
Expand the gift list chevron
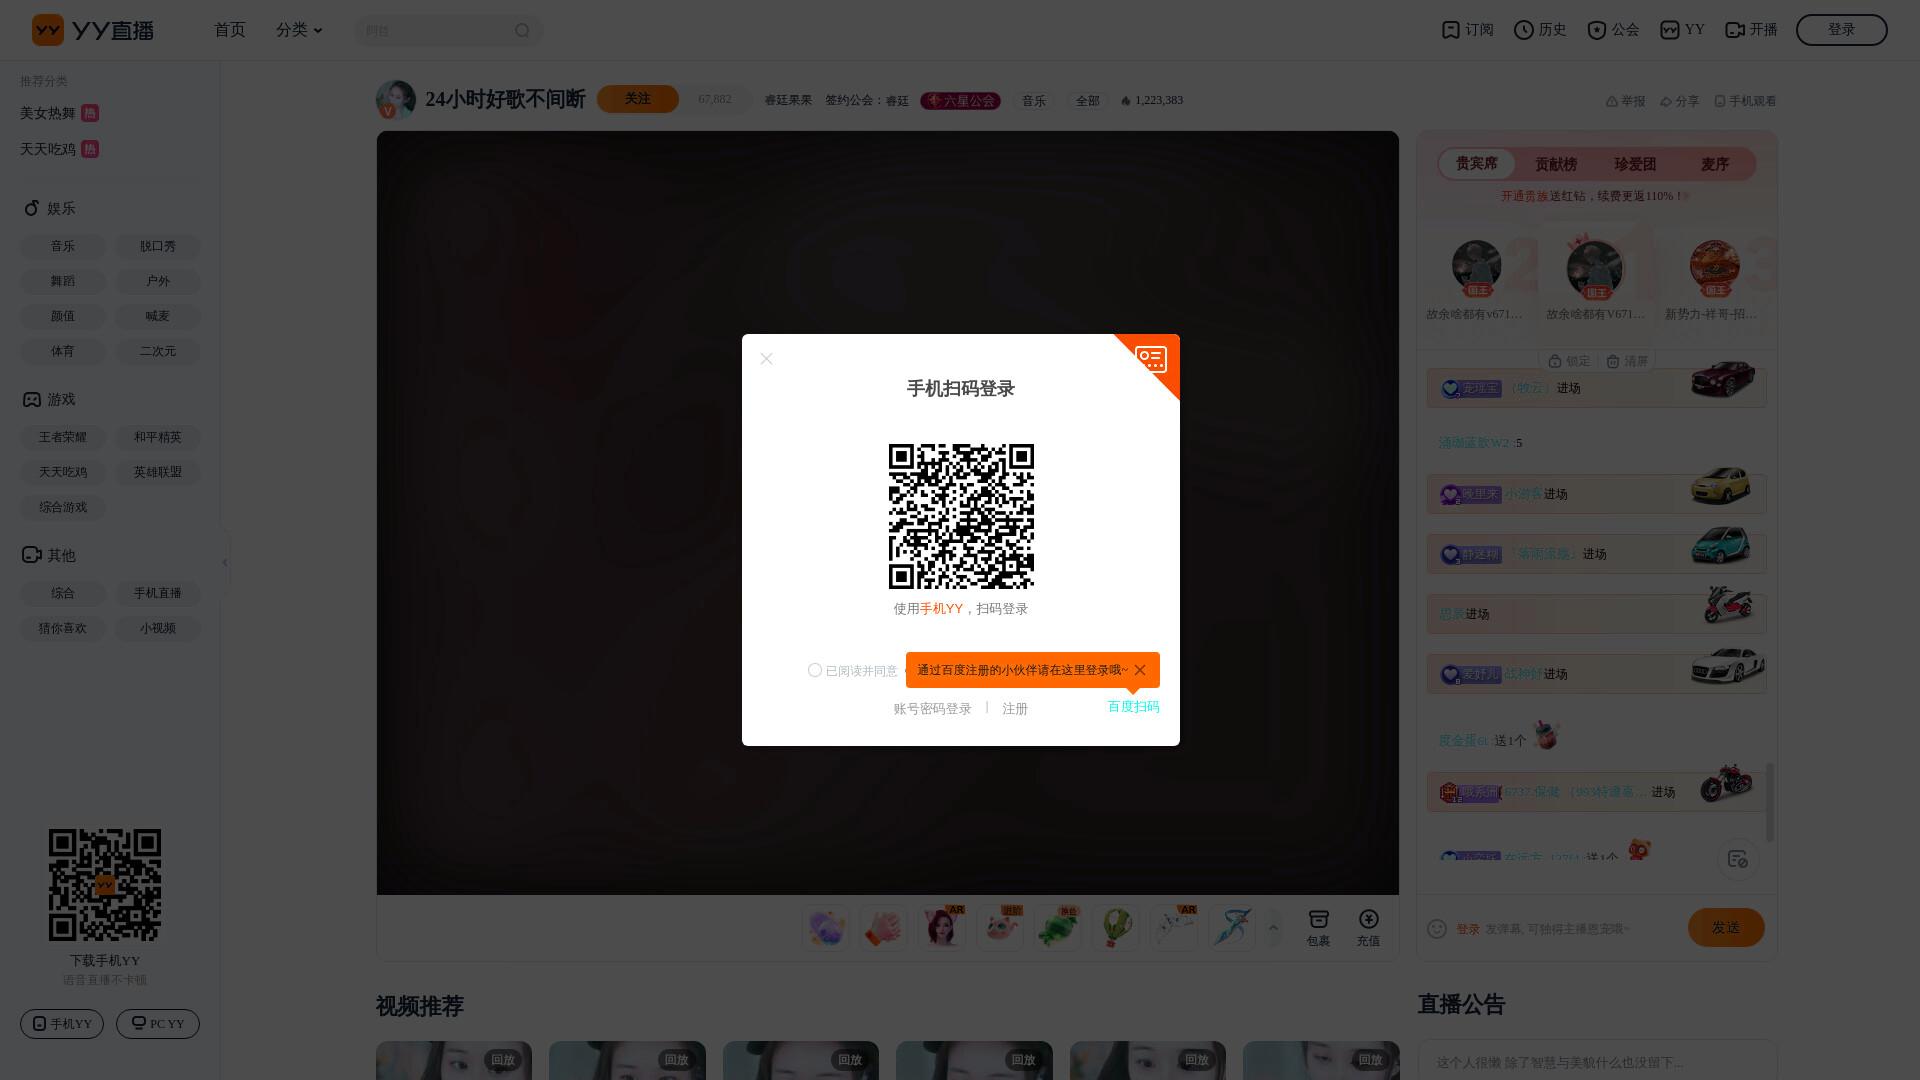[x=1273, y=928]
